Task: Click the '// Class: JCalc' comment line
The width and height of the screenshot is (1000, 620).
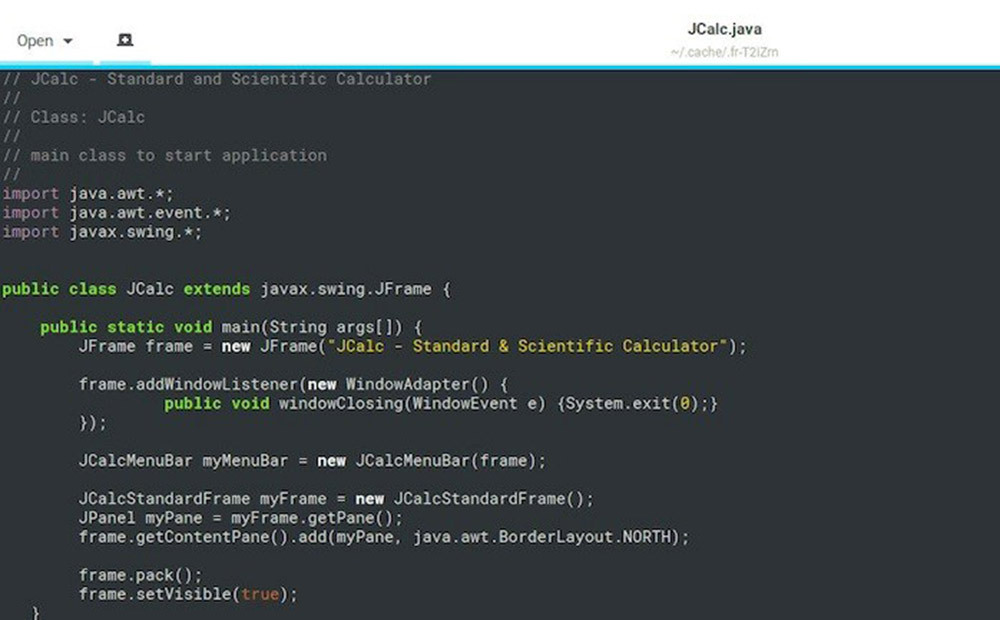Action: tap(87, 117)
